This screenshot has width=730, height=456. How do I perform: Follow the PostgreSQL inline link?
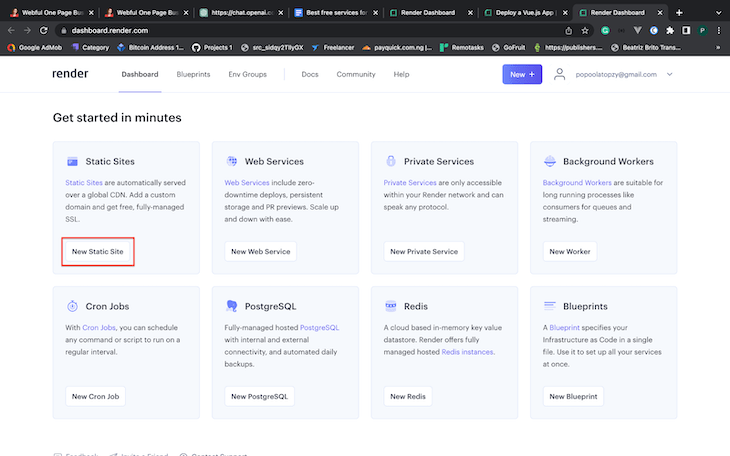pos(319,327)
